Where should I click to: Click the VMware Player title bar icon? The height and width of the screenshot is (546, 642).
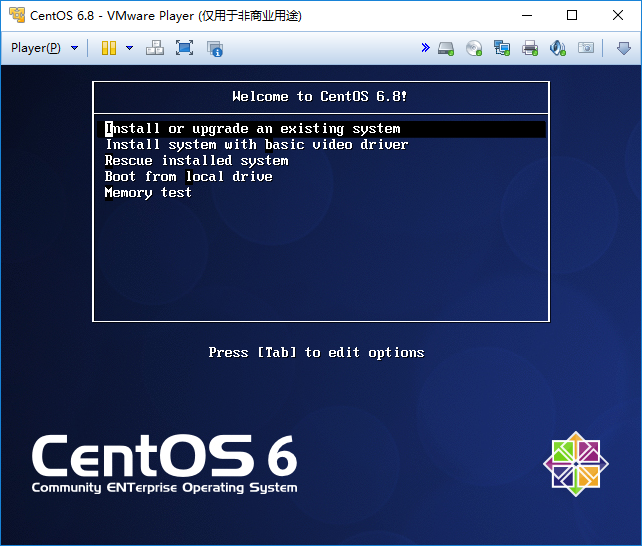pos(17,15)
